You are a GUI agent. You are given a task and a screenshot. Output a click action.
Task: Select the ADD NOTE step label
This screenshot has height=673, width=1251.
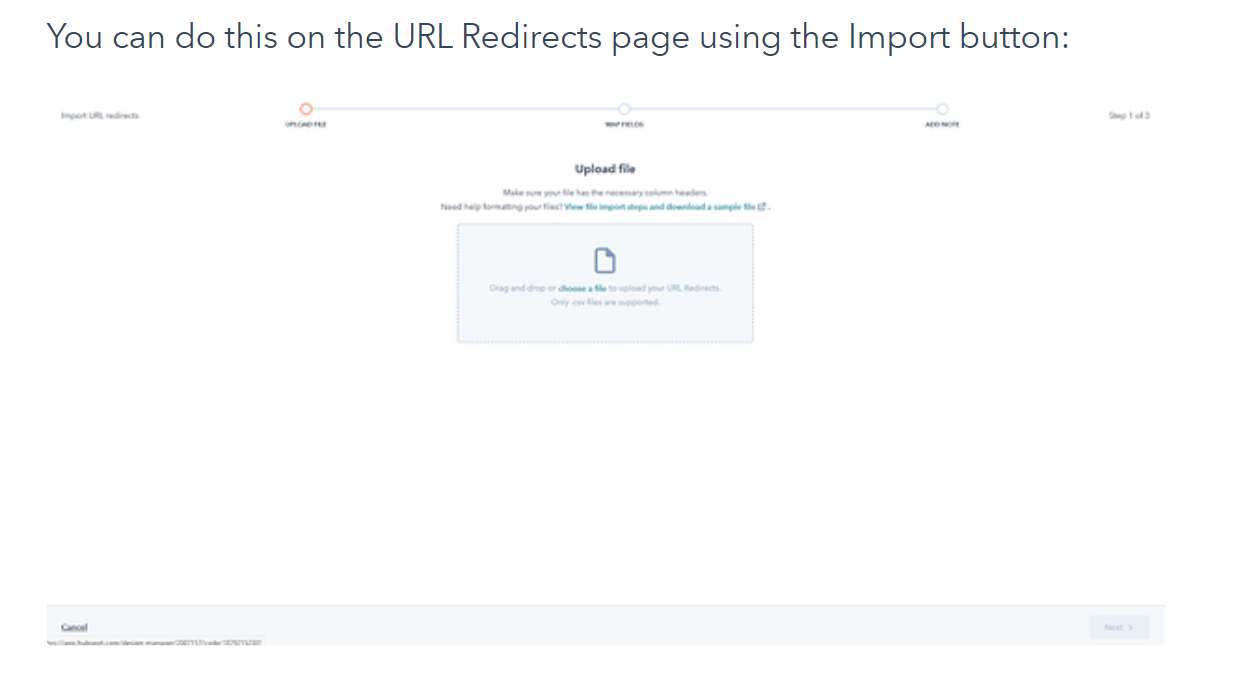point(942,125)
